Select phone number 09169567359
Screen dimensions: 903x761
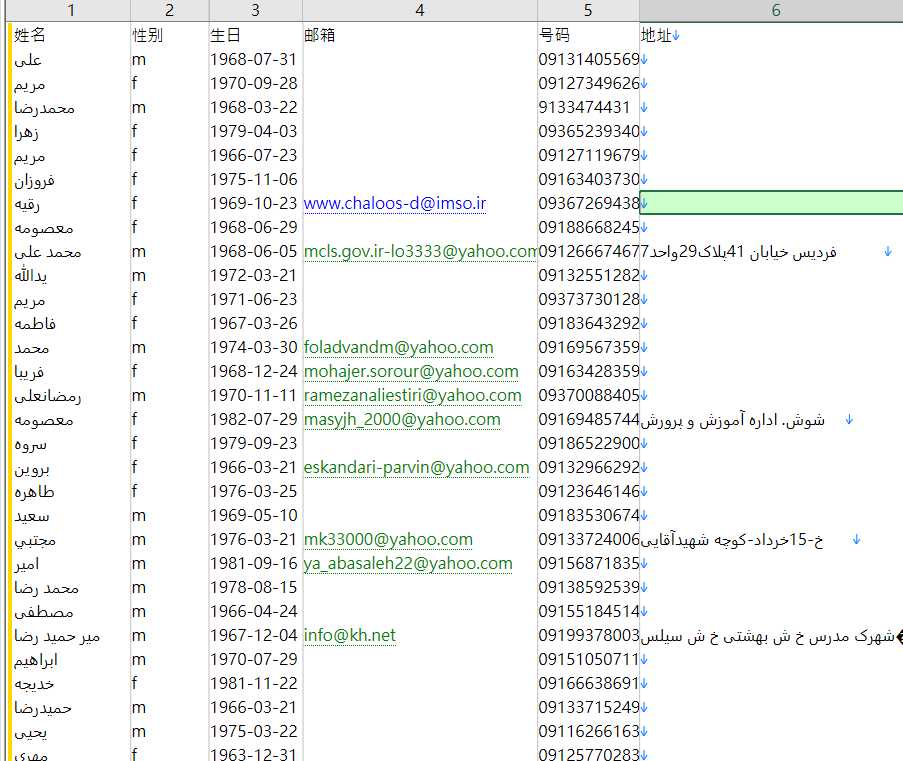pos(588,347)
